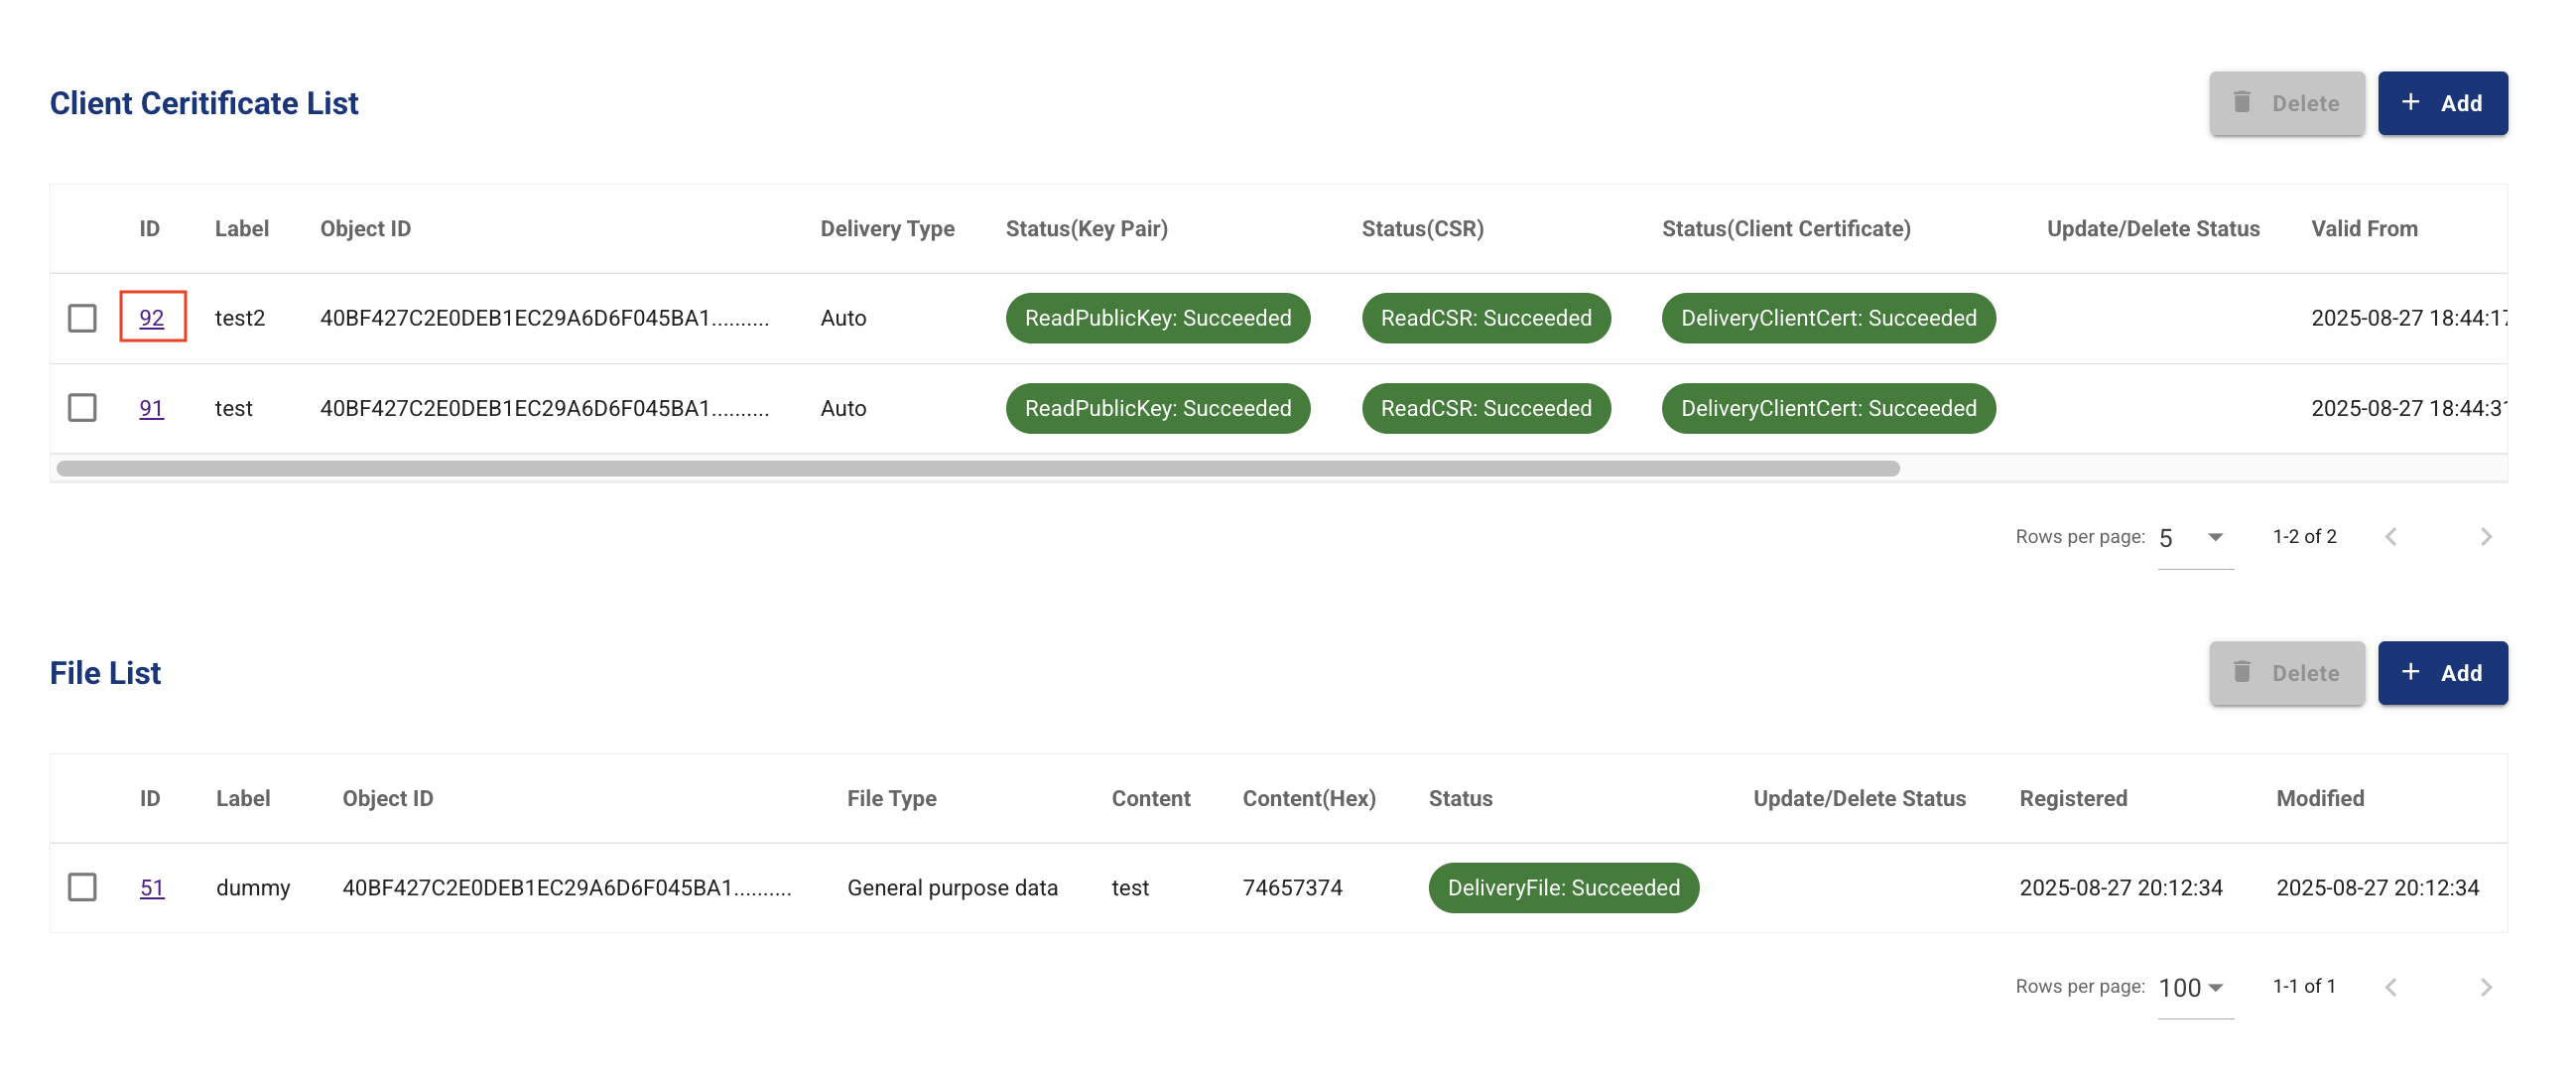Open file ID 51 link
Image resolution: width=2576 pixels, height=1086 pixels.
click(x=151, y=887)
